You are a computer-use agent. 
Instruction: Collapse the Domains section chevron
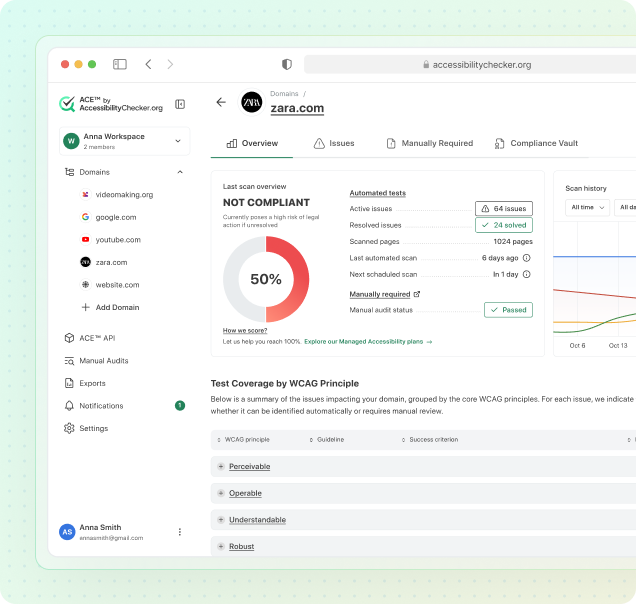pyautogui.click(x=180, y=172)
